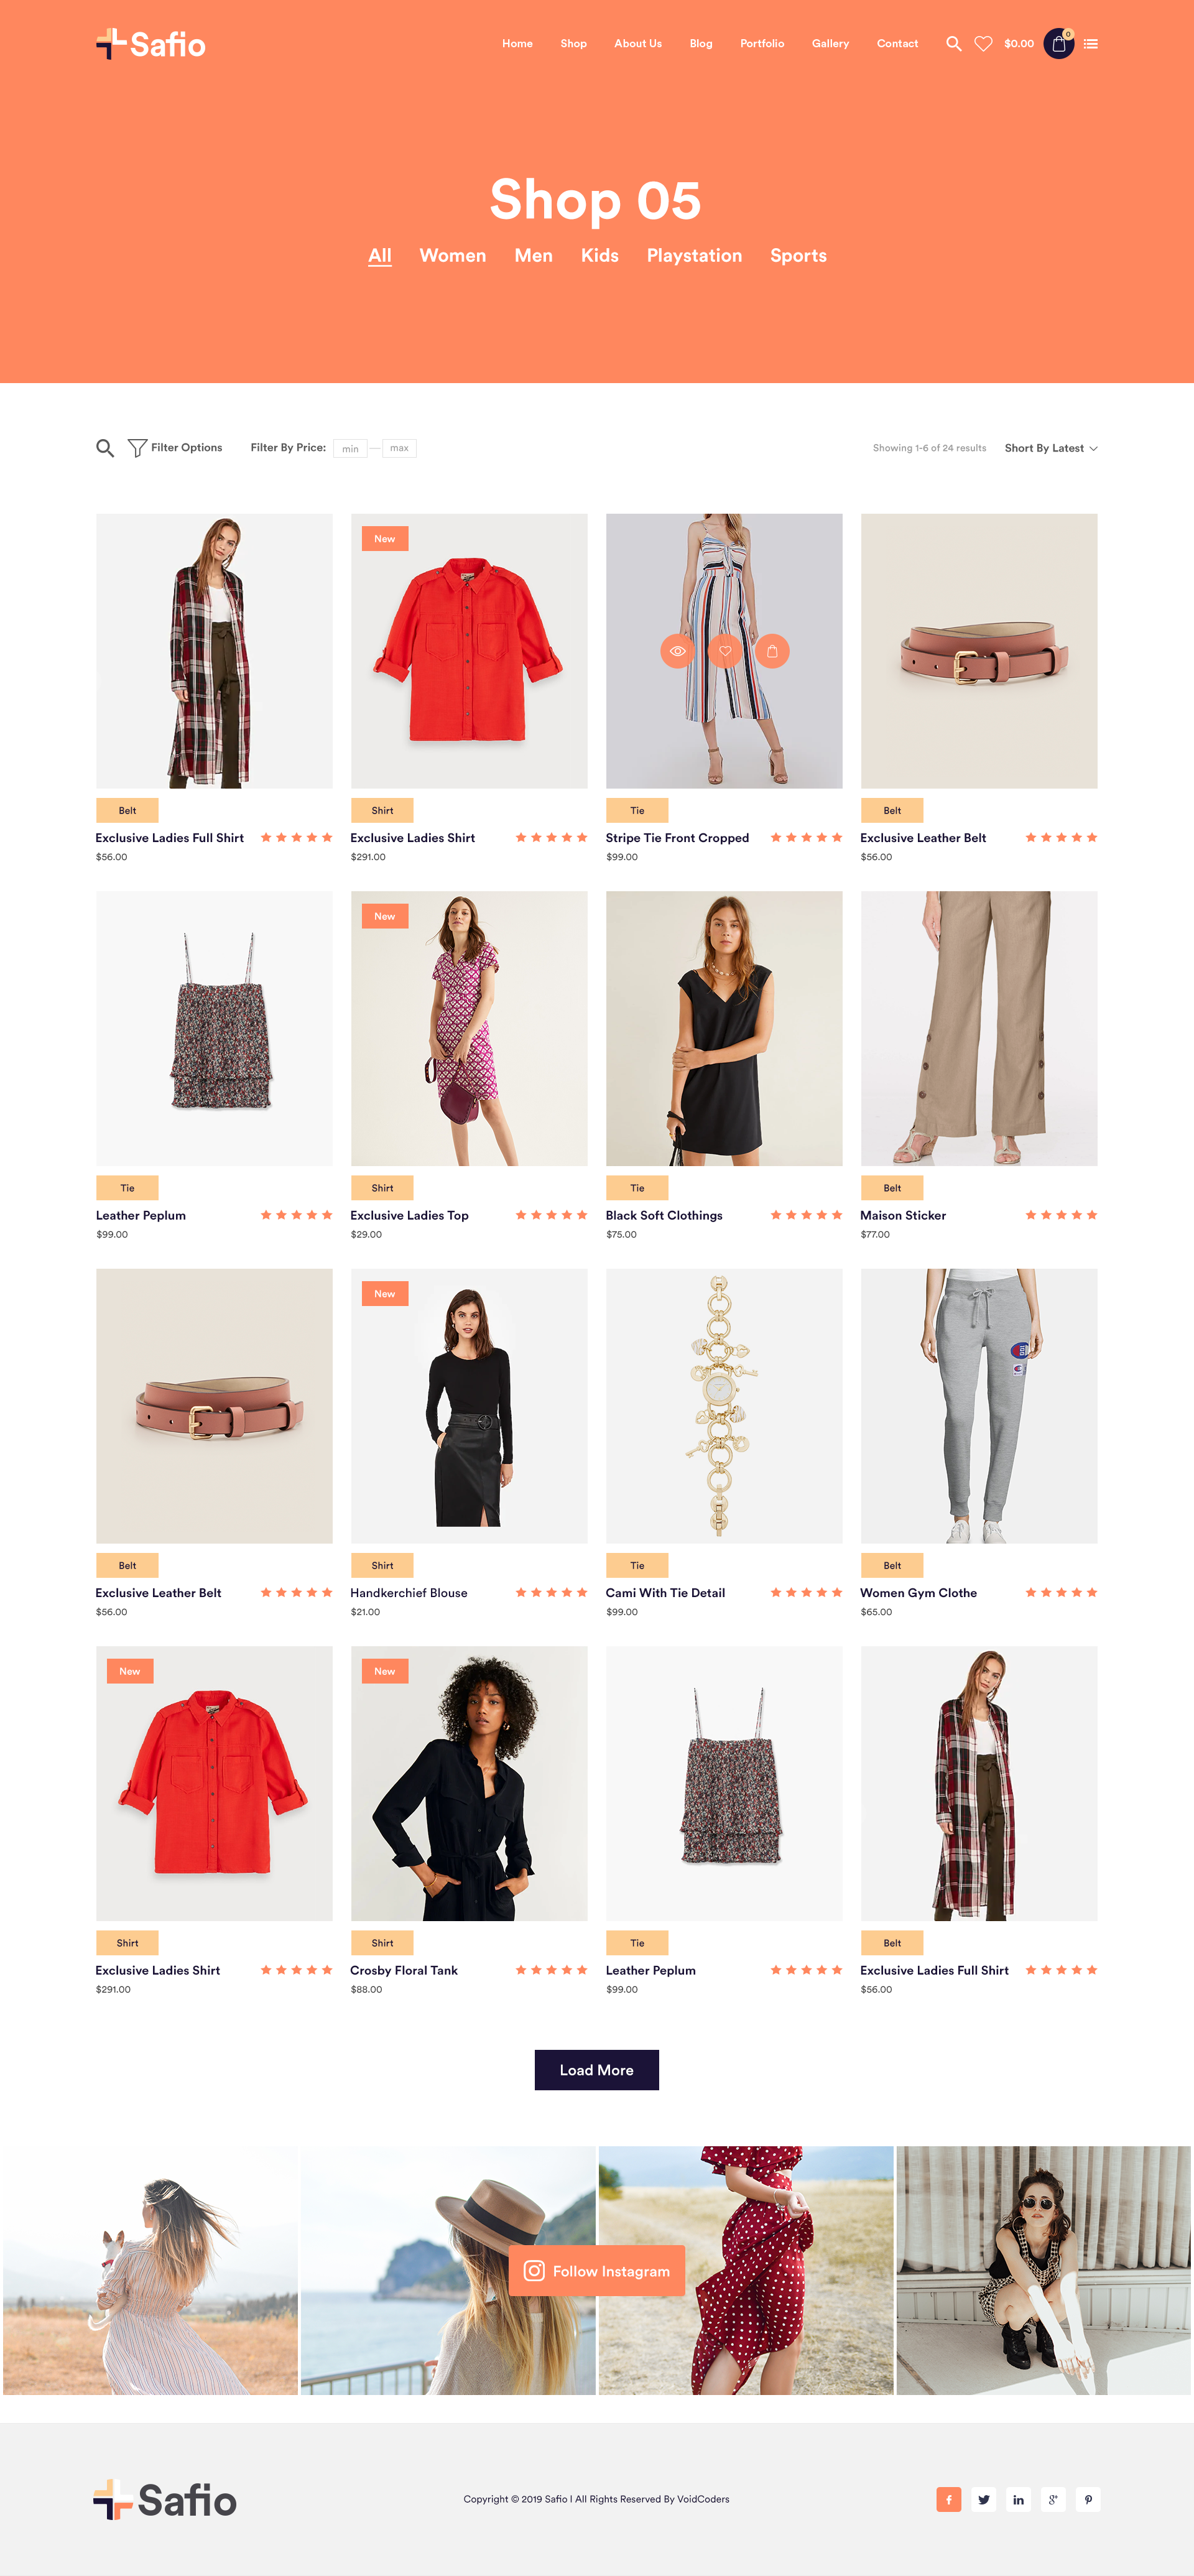Image resolution: width=1194 pixels, height=2576 pixels.
Task: Open Twitter social icon in footer
Action: (984, 2499)
